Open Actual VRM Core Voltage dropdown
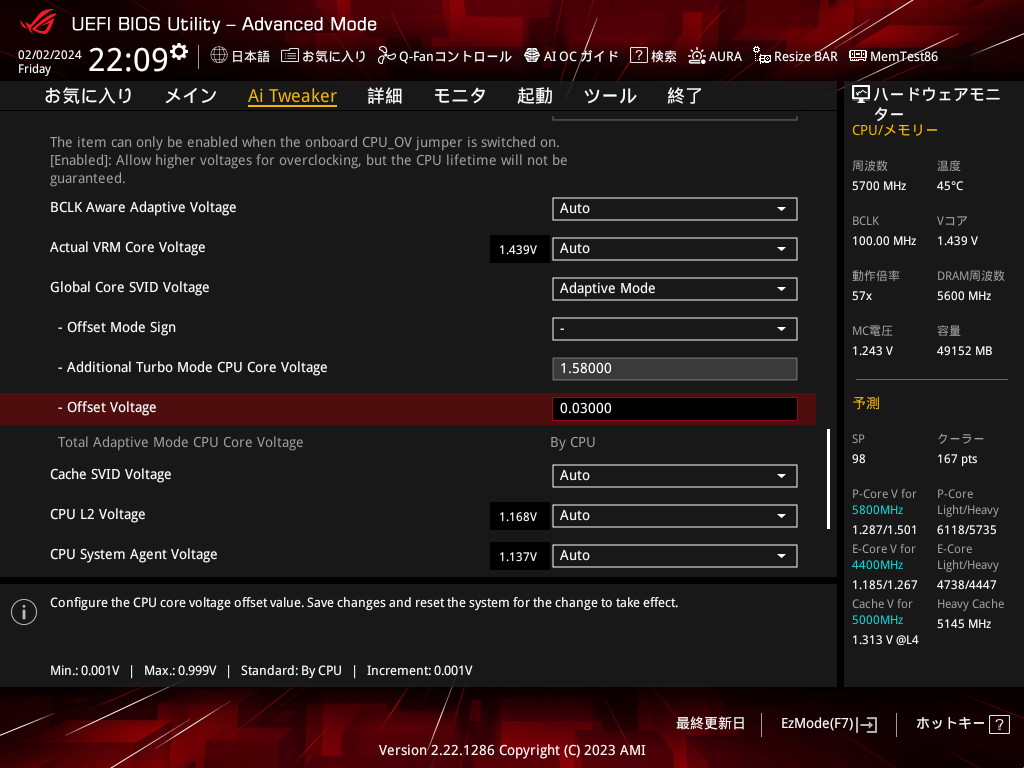The image size is (1024, 768). point(675,249)
